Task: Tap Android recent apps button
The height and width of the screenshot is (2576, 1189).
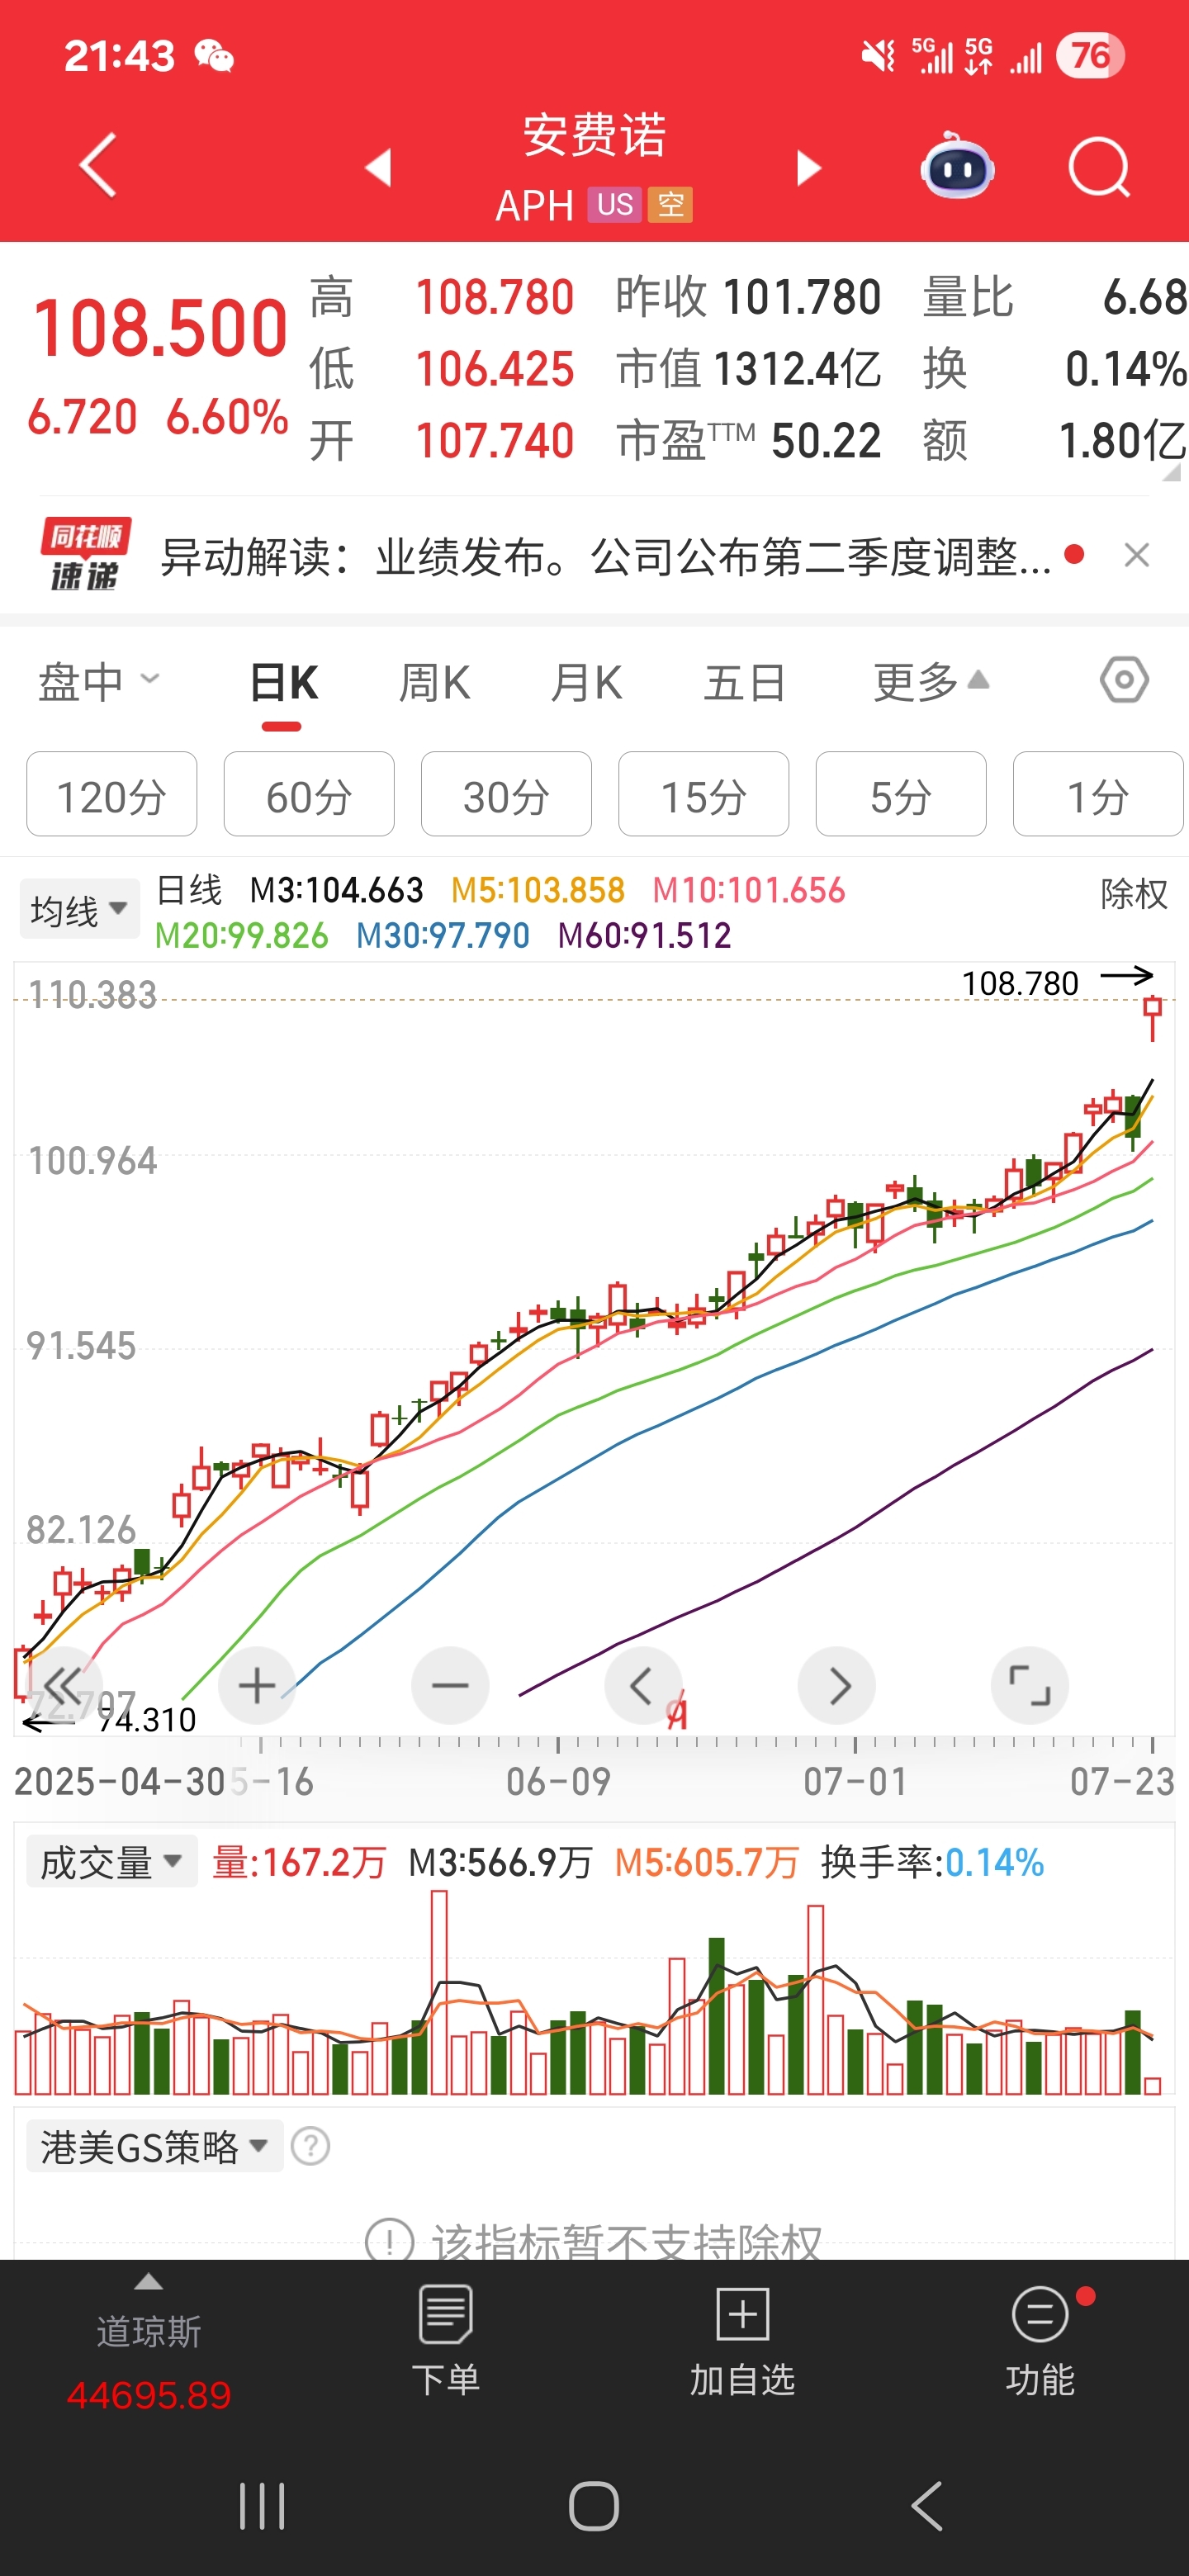Action: click(x=262, y=2506)
